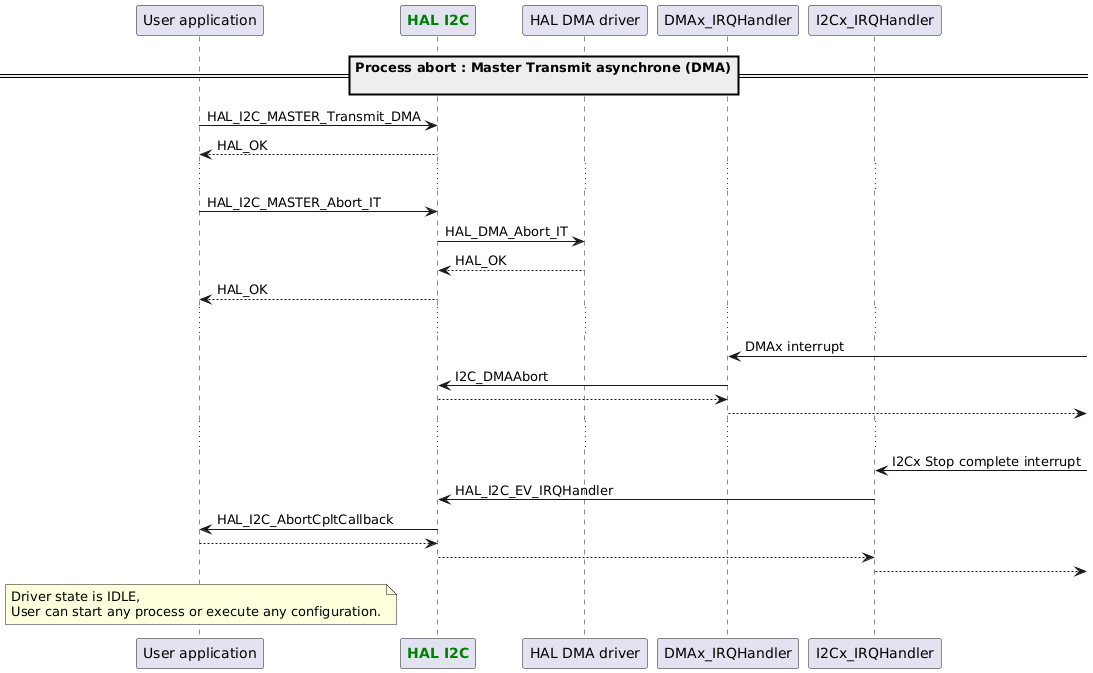Click the I2C_DMAAbort message label
1093x673 pixels.
pos(501,377)
